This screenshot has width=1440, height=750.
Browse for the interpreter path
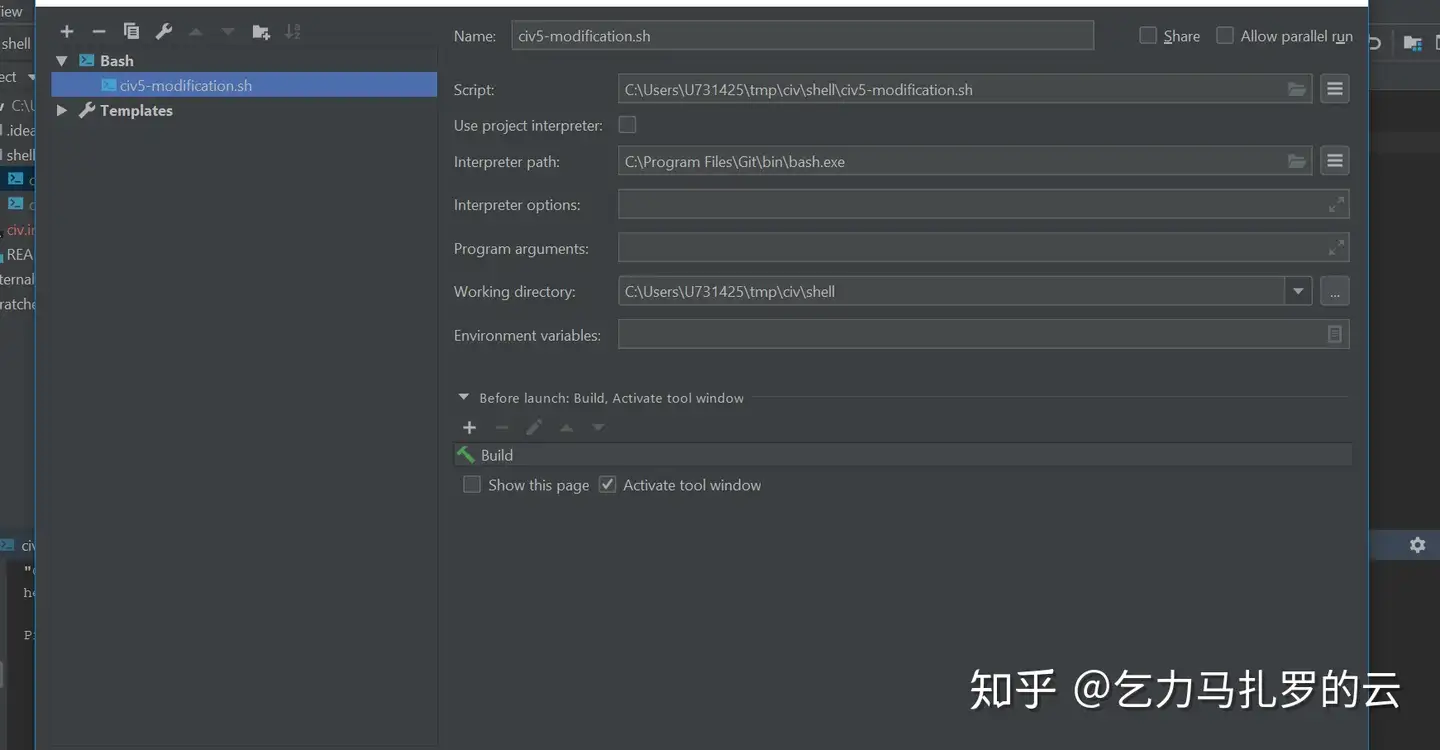click(x=1296, y=161)
